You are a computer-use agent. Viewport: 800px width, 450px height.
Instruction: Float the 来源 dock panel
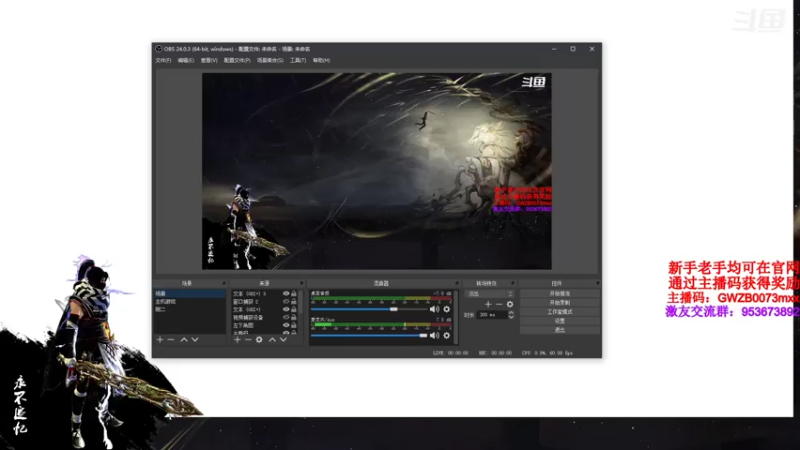(x=302, y=283)
